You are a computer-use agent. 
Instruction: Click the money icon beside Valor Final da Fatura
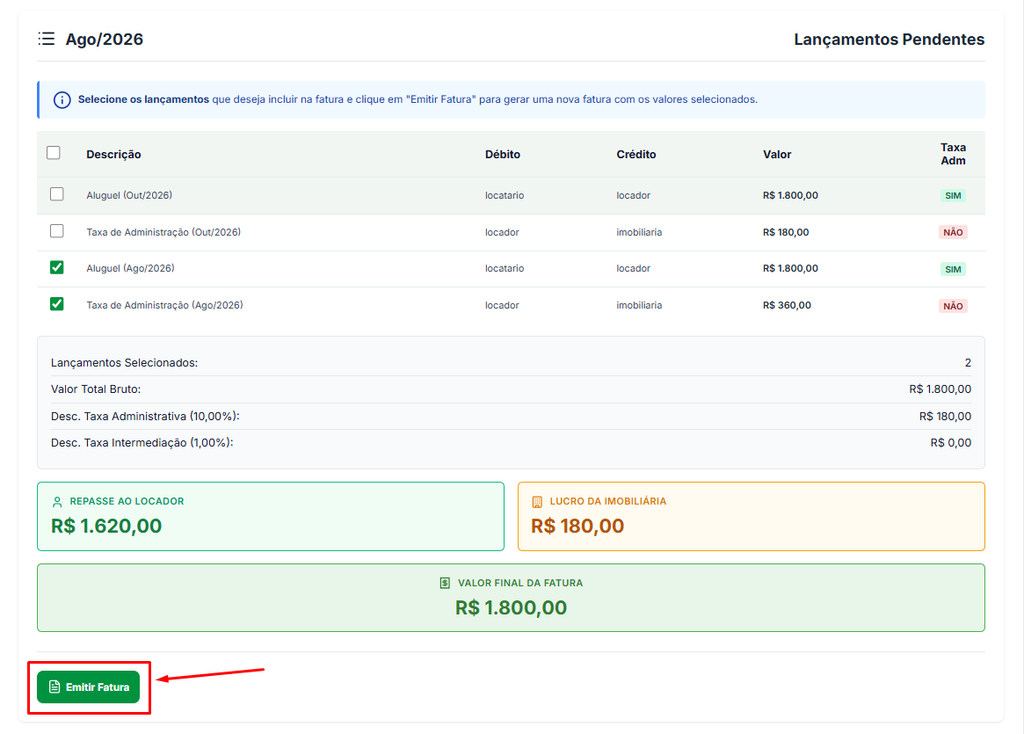[x=445, y=582]
